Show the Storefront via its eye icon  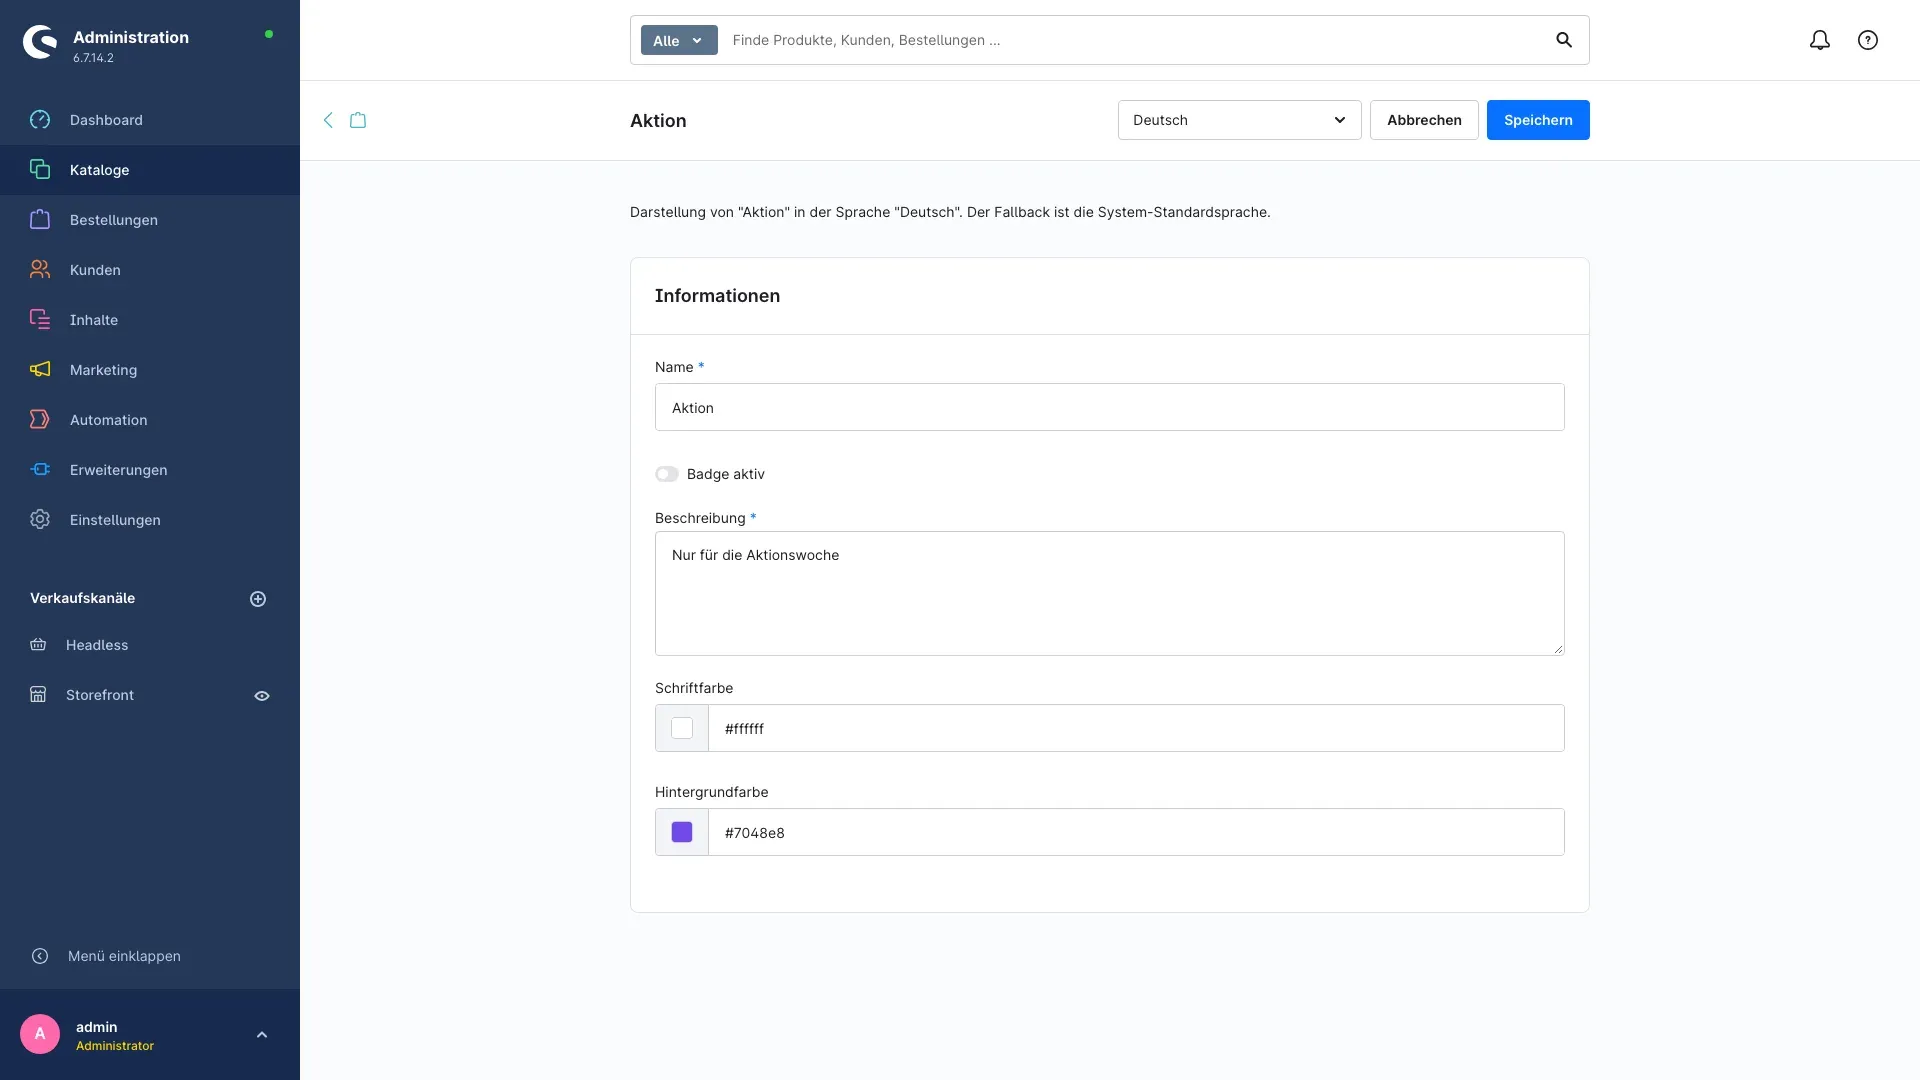[262, 696]
